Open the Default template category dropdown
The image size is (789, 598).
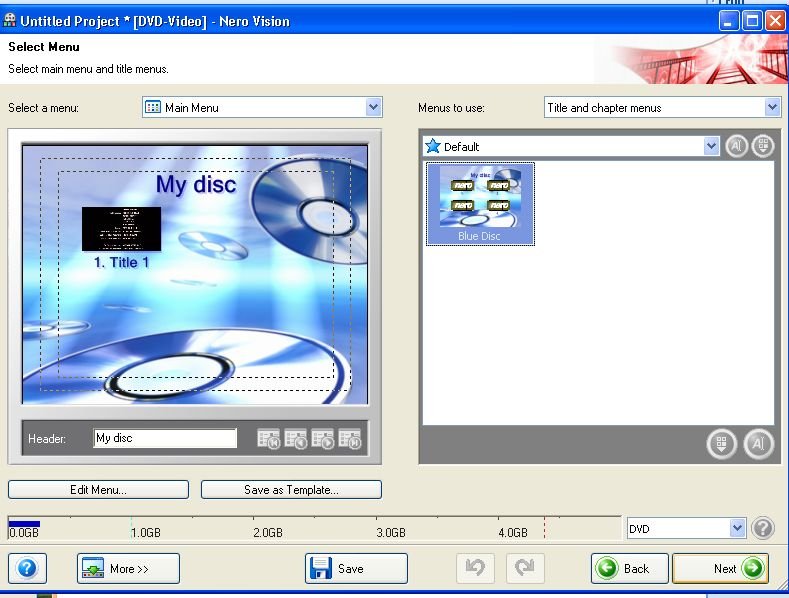click(711, 146)
